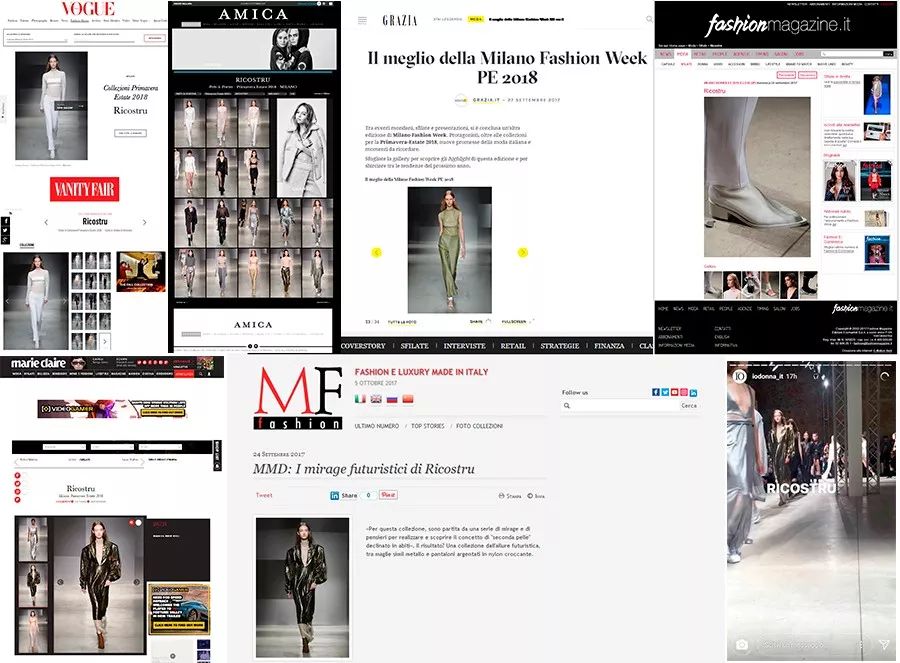
Task: Click the top red social icon on Marie Claire
Action: [x=17, y=475]
